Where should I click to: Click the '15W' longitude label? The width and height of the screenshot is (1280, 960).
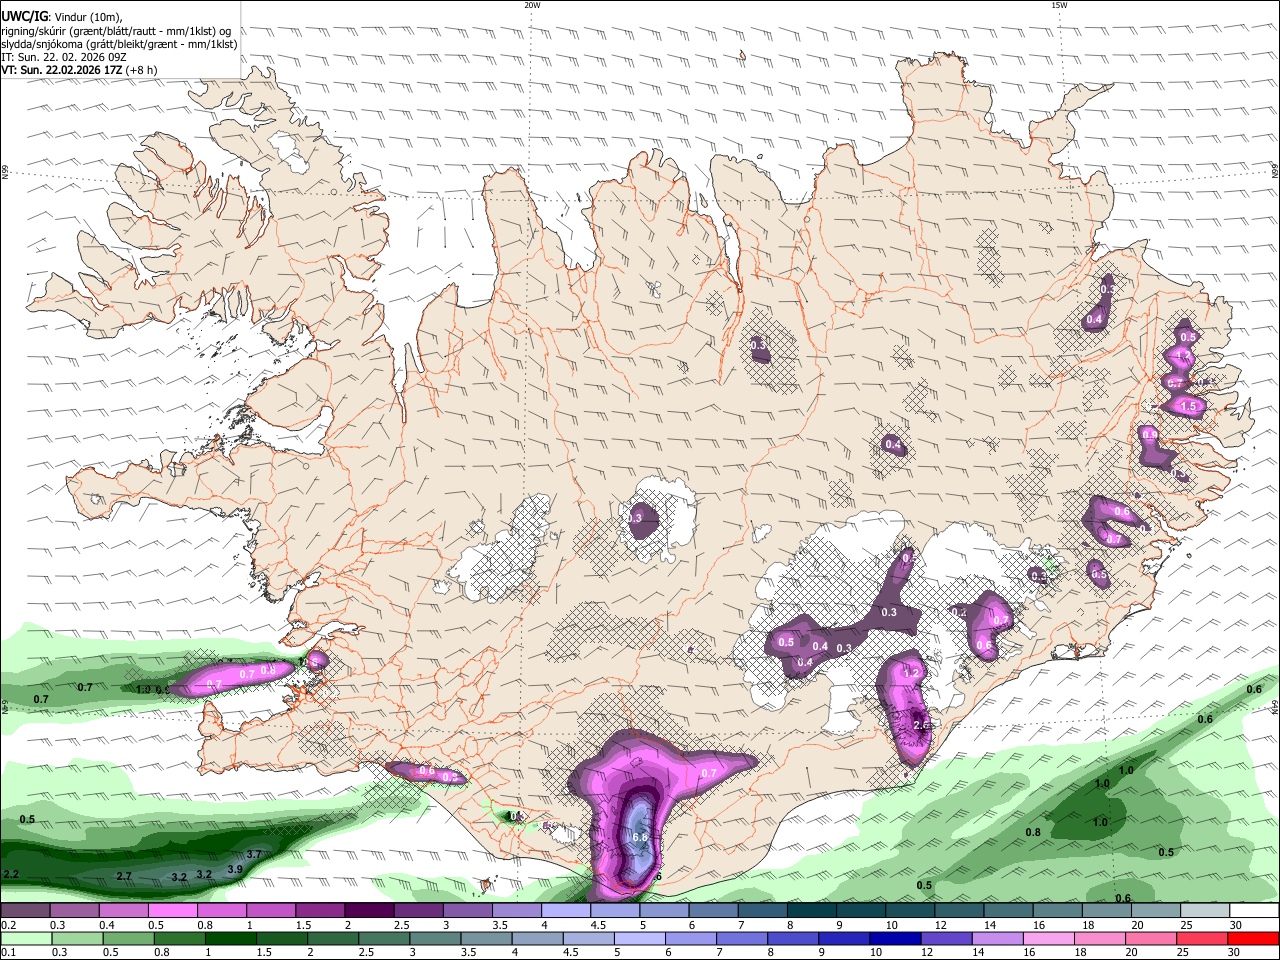(1058, 5)
